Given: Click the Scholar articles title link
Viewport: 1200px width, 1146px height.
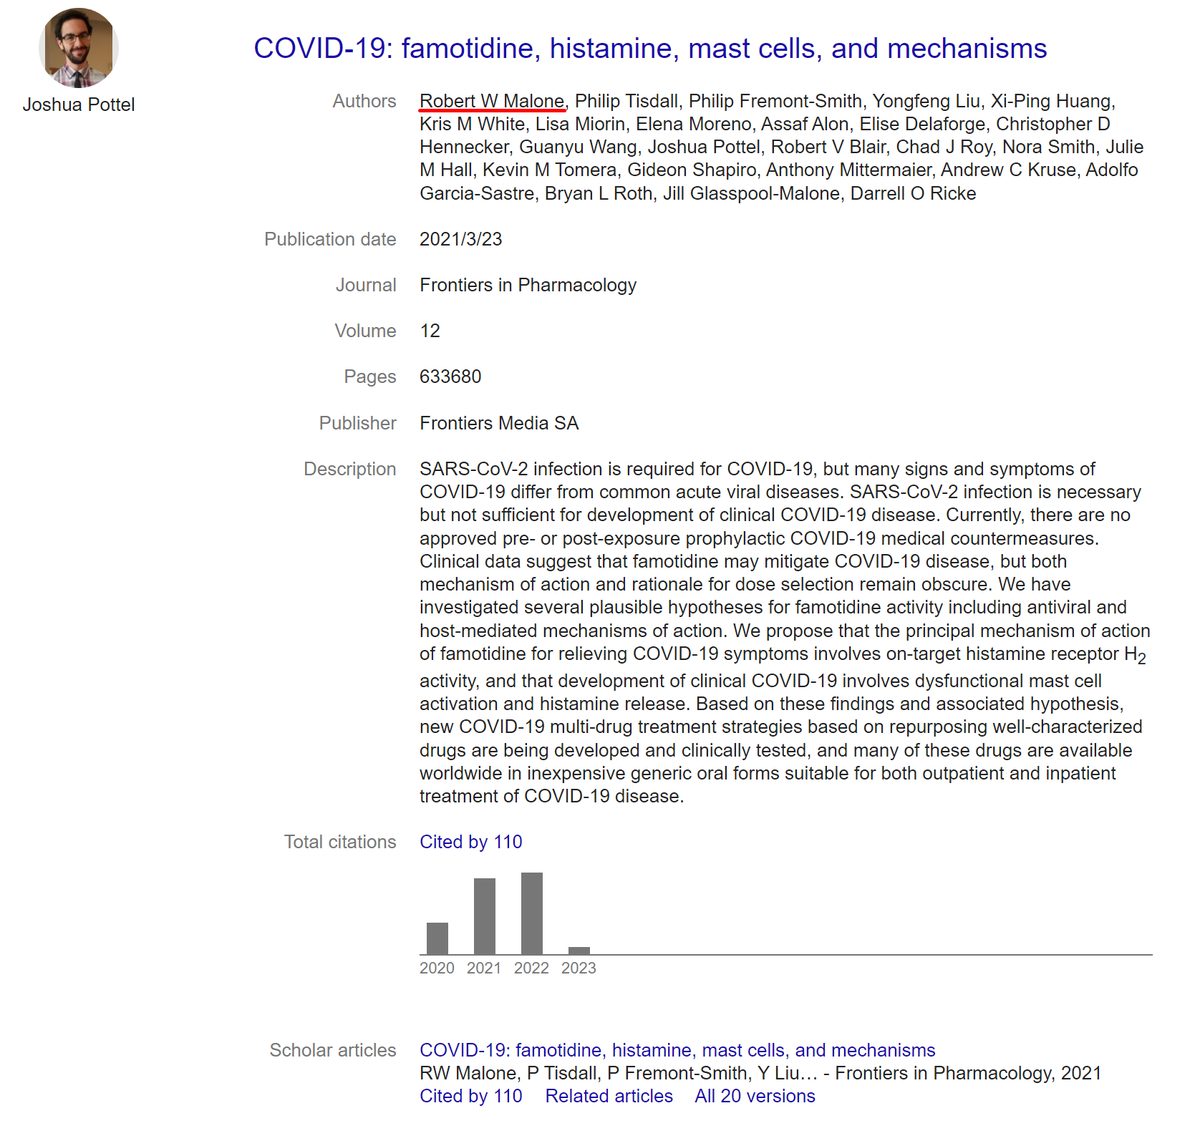Looking at the screenshot, I should point(676,1050).
